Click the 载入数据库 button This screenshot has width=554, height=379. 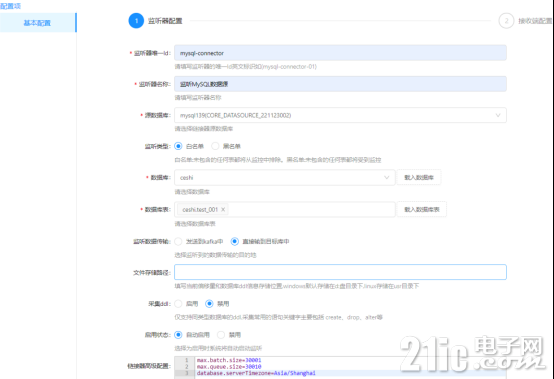[x=419, y=177]
